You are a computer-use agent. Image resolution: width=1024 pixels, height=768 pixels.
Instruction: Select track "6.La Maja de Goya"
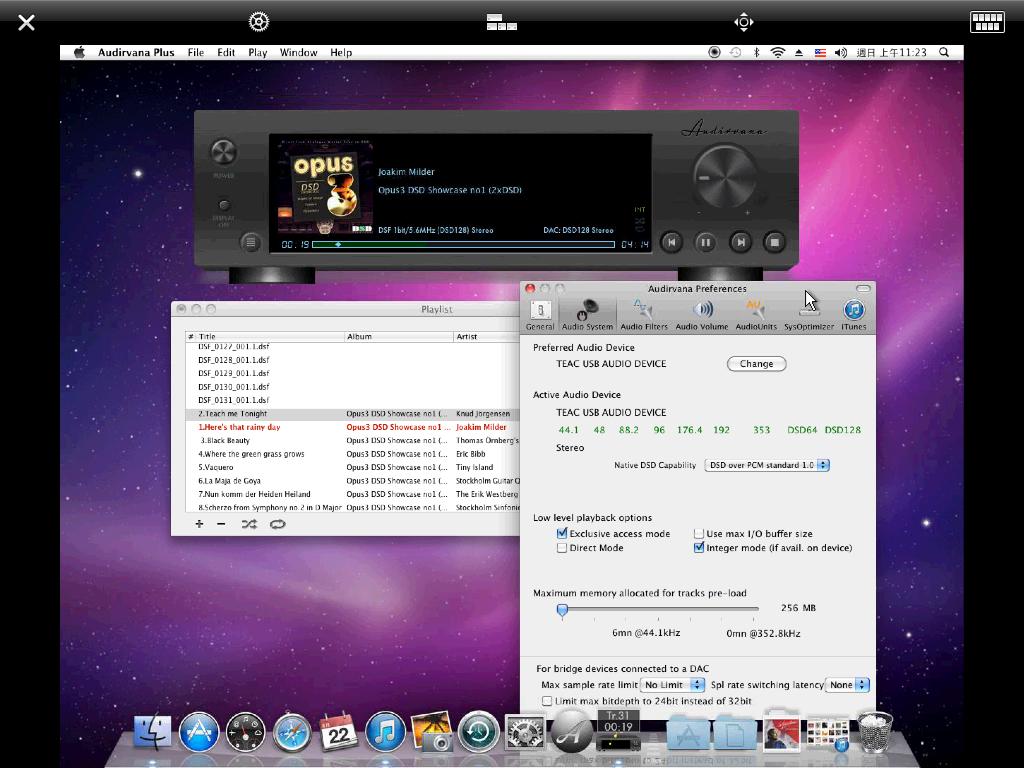[x=353, y=481]
